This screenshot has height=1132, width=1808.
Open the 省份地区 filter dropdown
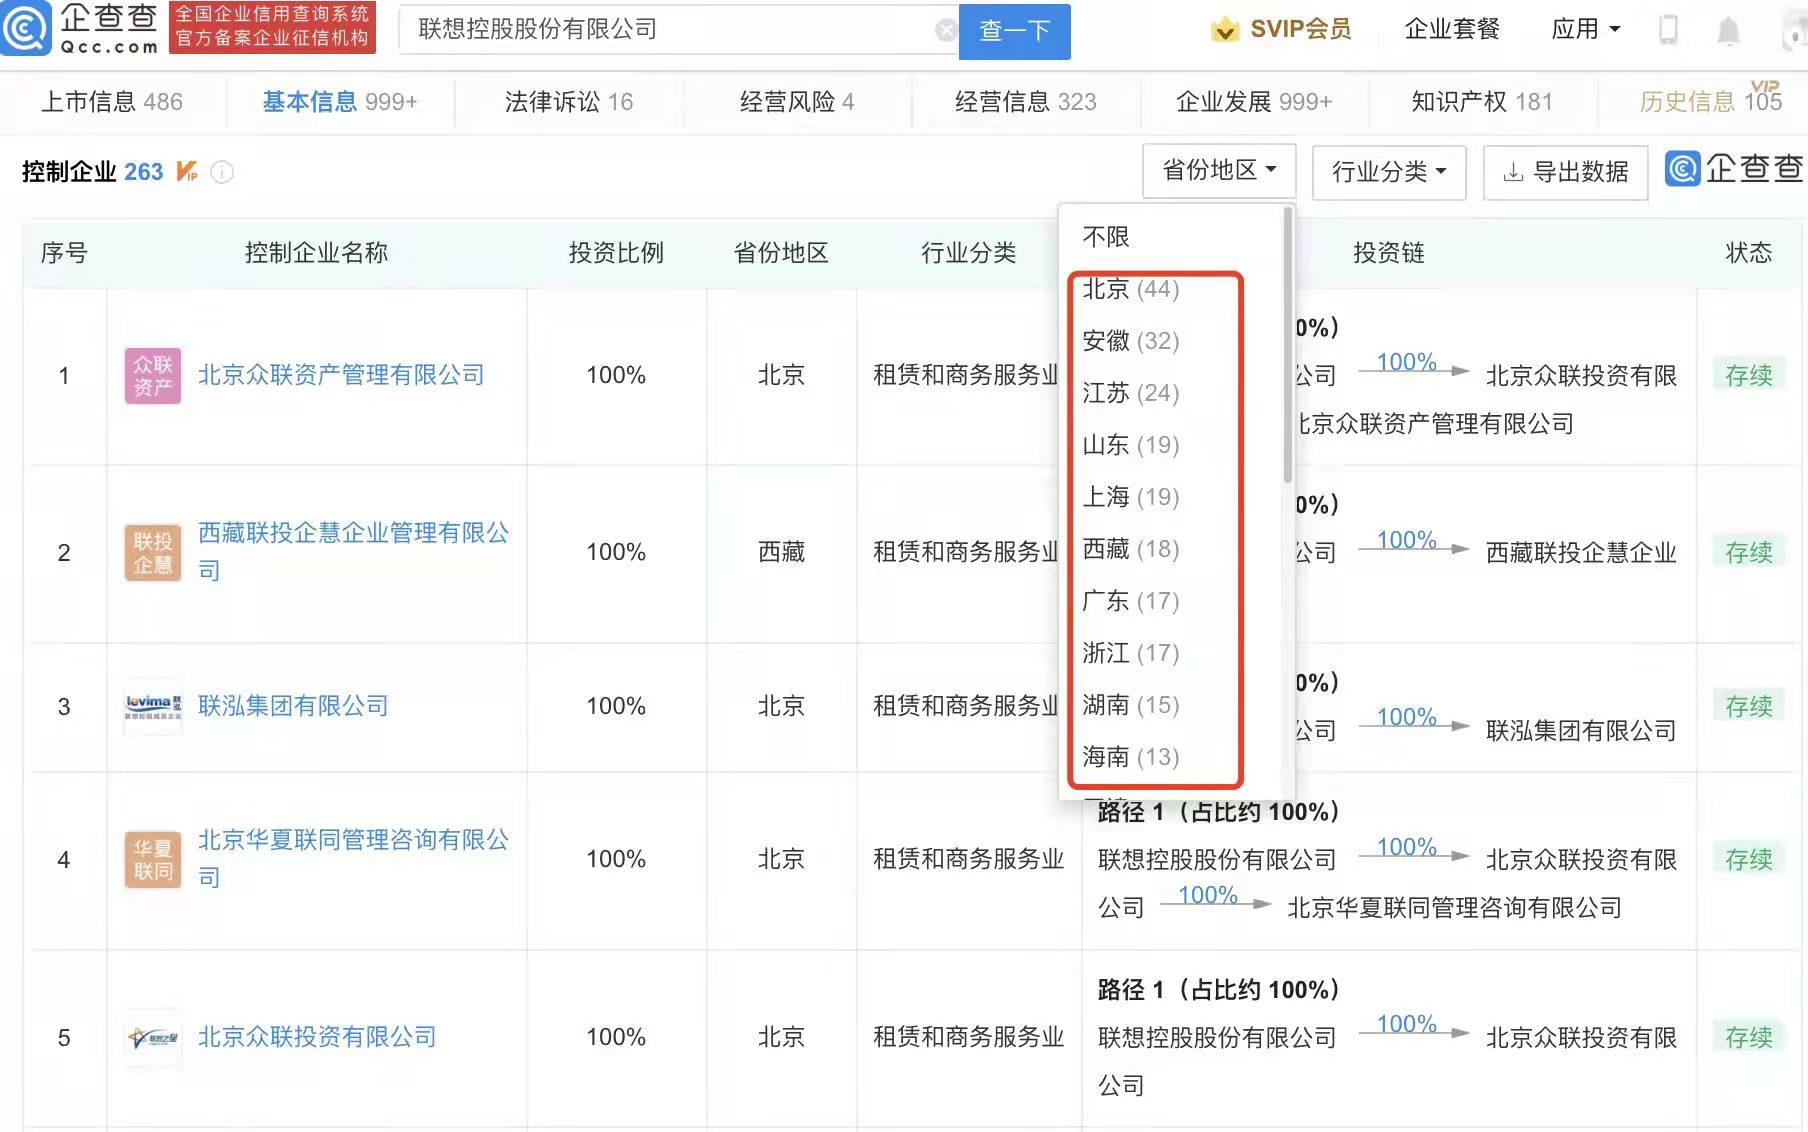click(x=1219, y=171)
